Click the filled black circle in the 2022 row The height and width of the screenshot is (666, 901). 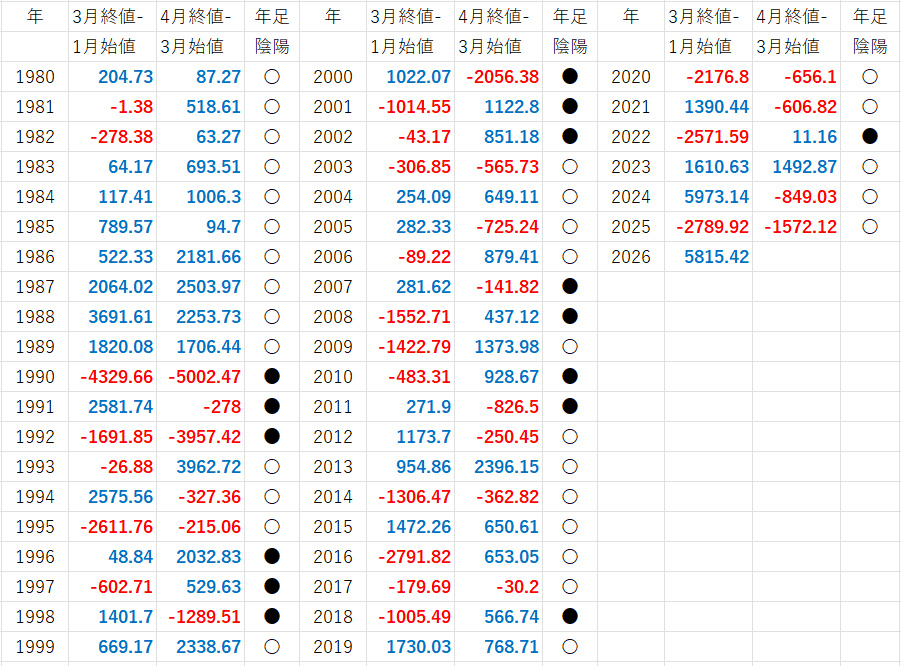869,137
